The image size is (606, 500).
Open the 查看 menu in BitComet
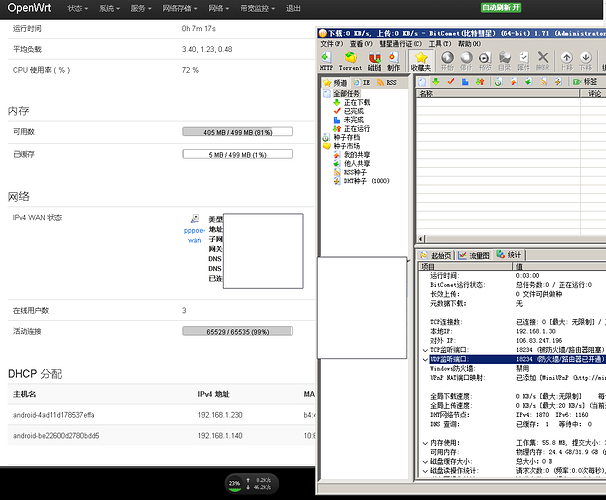coord(361,44)
